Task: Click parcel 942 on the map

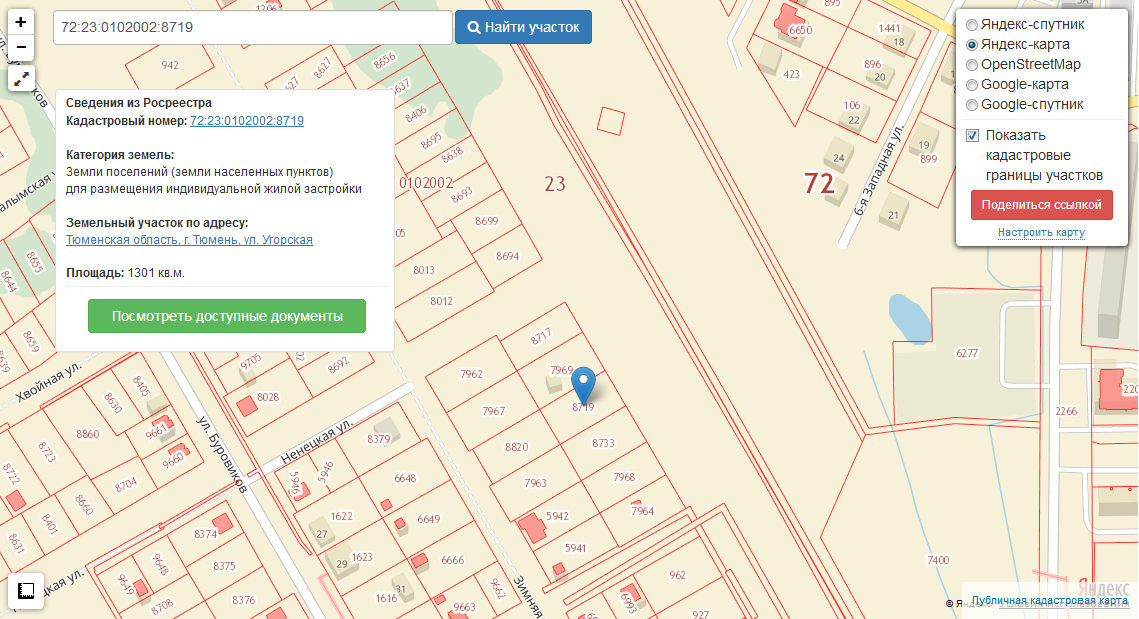Action: [170, 65]
